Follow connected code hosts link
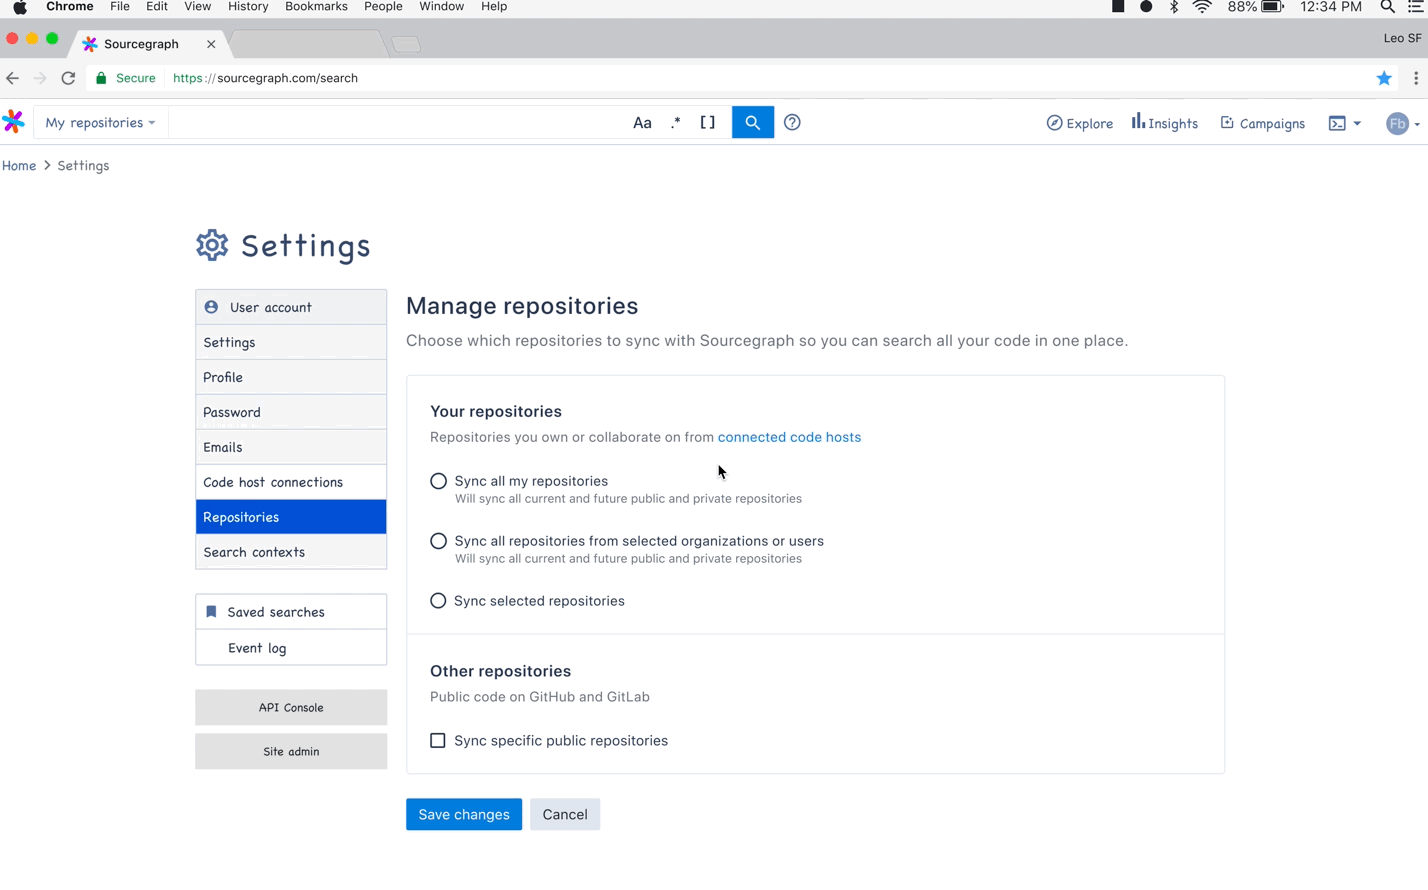Screen dimensions: 1428x890 coord(789,437)
